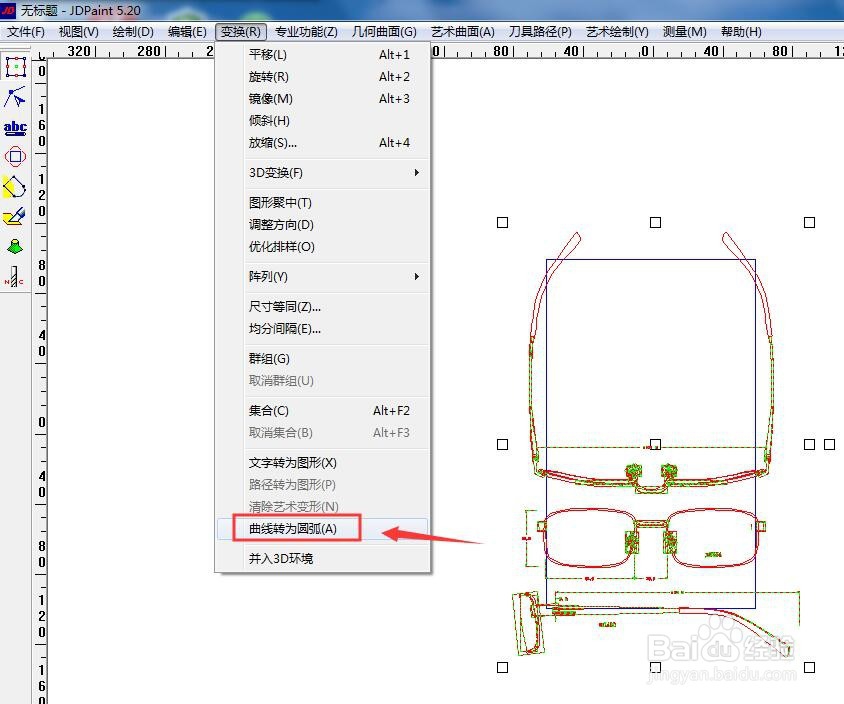Select the 3D model tool icon

(x=14, y=245)
